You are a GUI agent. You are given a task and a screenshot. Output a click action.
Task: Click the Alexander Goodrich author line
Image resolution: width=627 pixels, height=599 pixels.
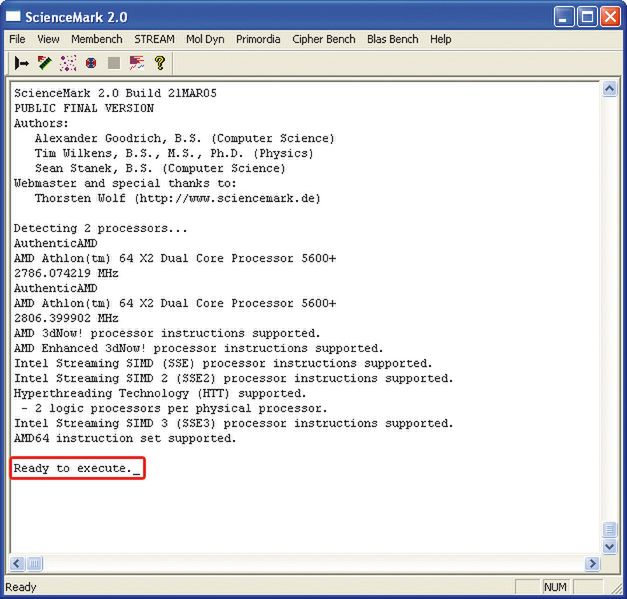click(x=184, y=138)
